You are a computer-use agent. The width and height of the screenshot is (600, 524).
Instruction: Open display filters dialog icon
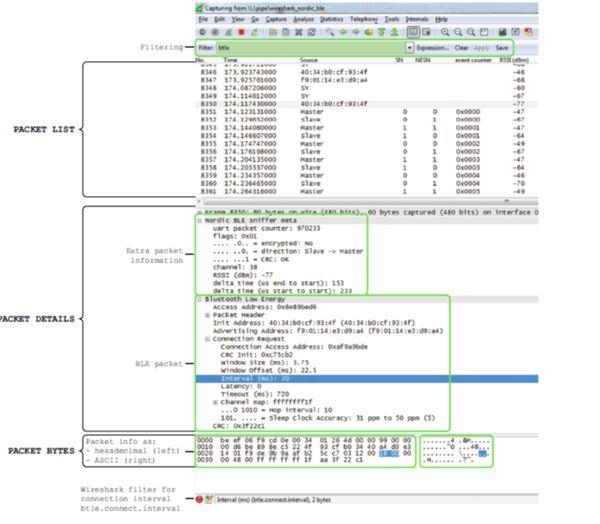[515, 33]
